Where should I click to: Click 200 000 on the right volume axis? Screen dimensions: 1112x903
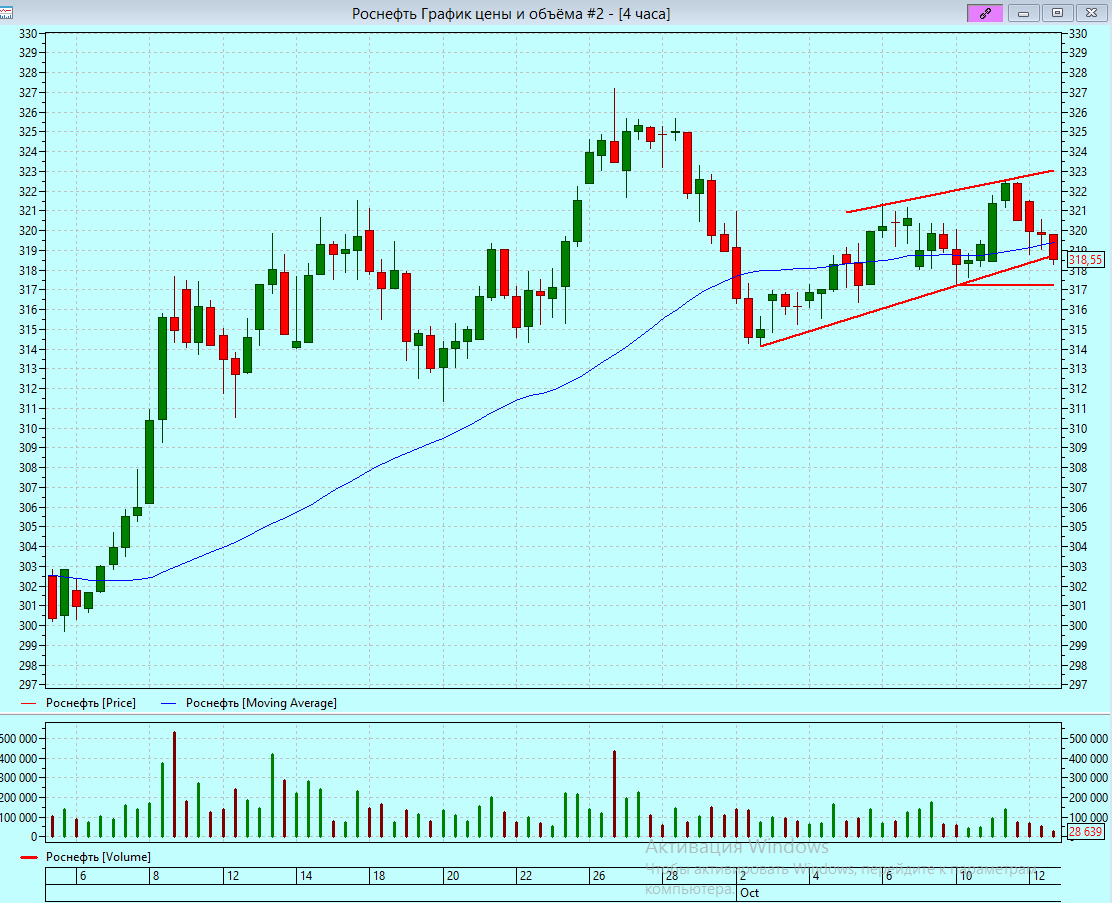pos(1088,798)
